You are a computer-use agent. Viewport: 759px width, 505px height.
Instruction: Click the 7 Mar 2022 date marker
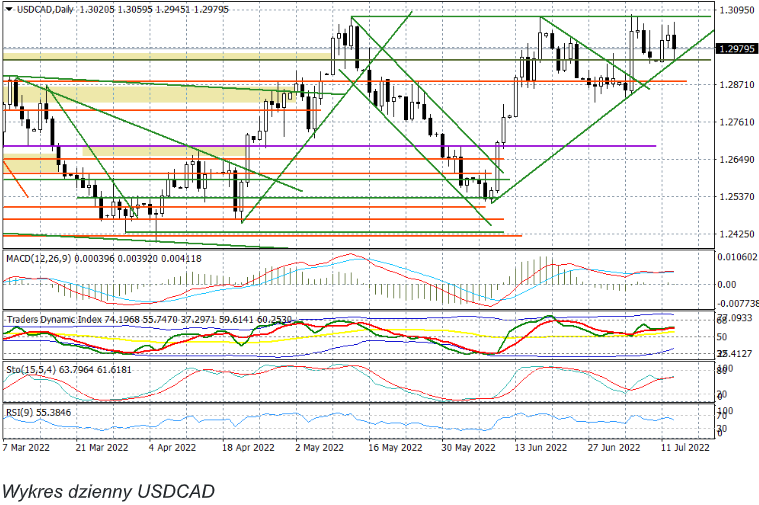pos(27,449)
